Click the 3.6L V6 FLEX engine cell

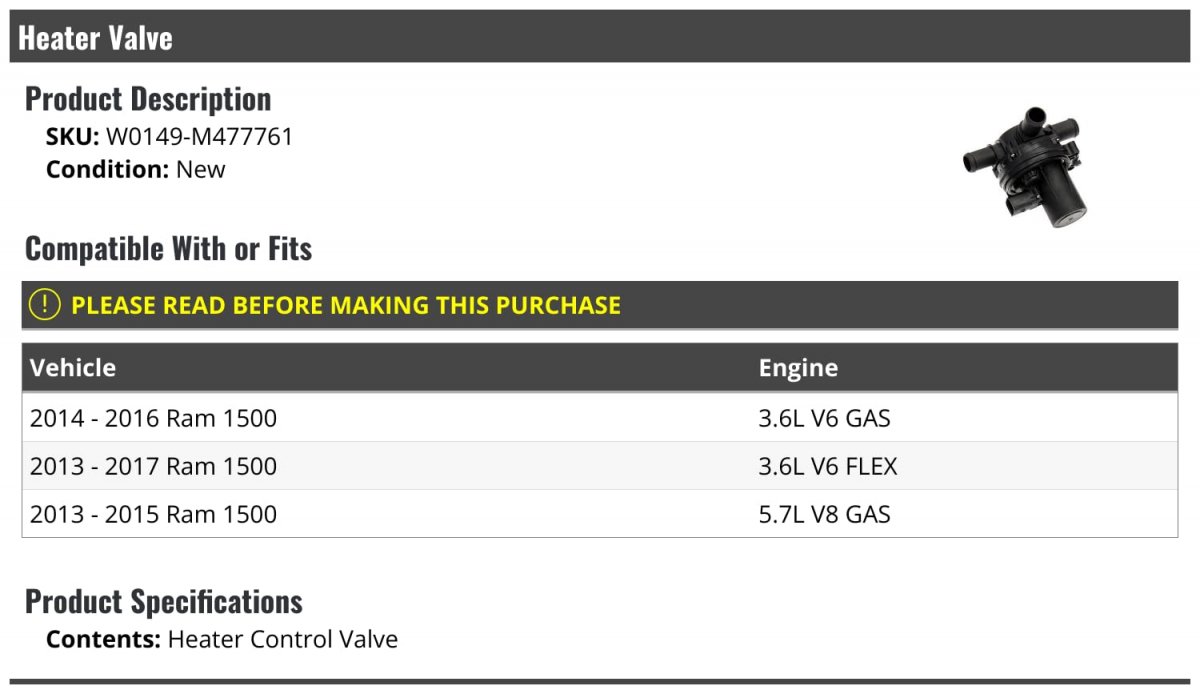(x=828, y=466)
